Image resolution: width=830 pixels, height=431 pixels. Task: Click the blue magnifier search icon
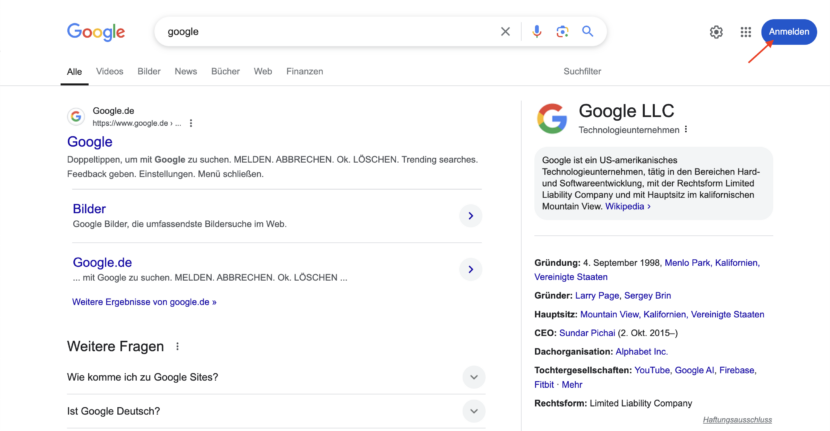(x=588, y=32)
